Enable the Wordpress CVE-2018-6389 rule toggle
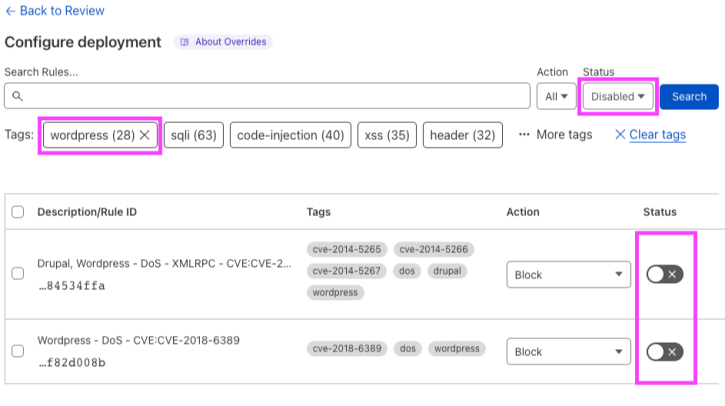Screen dimensions: 725x406 (664, 351)
